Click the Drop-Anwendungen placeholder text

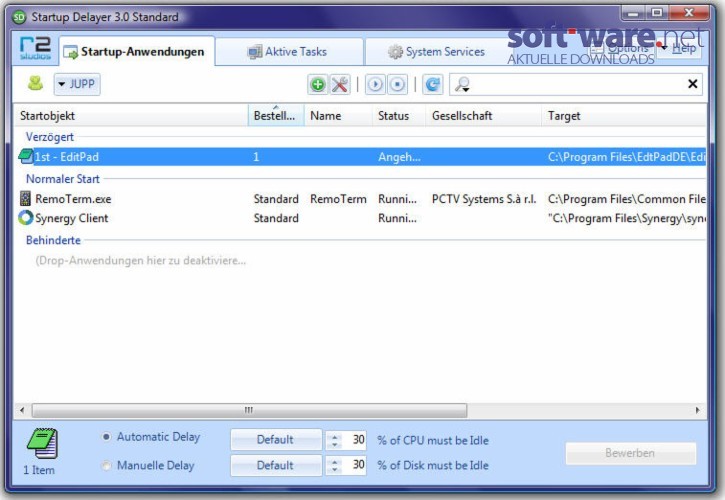pyautogui.click(x=141, y=260)
